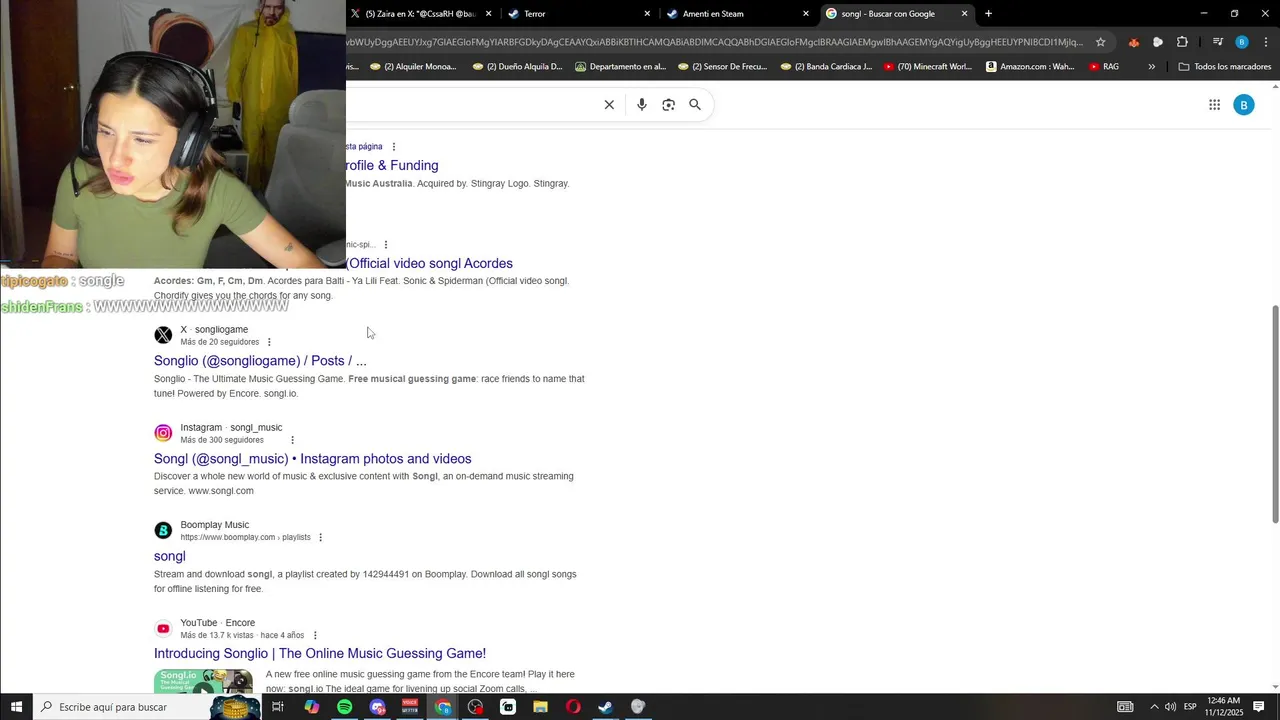Open the Instagram logo of songl_music result
This screenshot has height=720, width=1280.
(x=163, y=433)
